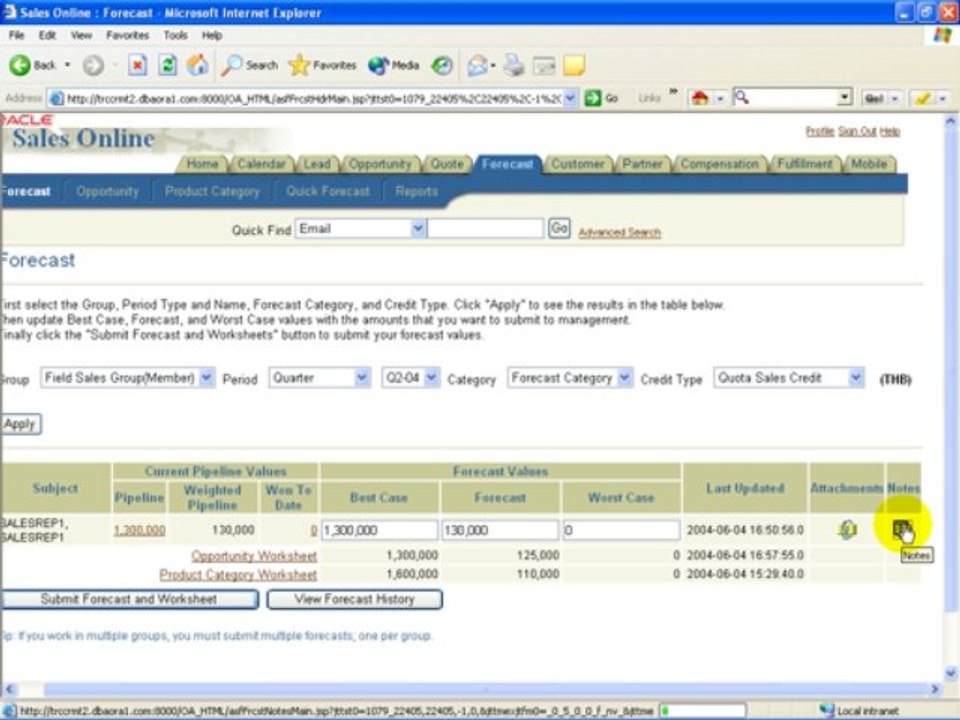The height and width of the screenshot is (720, 960).
Task: Open the Reports subtab
Action: click(416, 192)
